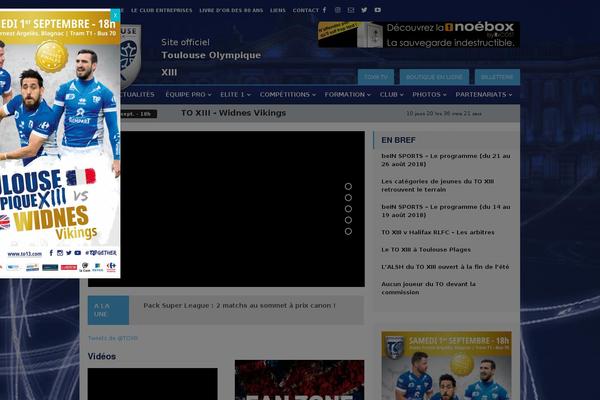Select the fifth slider dot
The width and height of the screenshot is (600, 400).
point(348,232)
